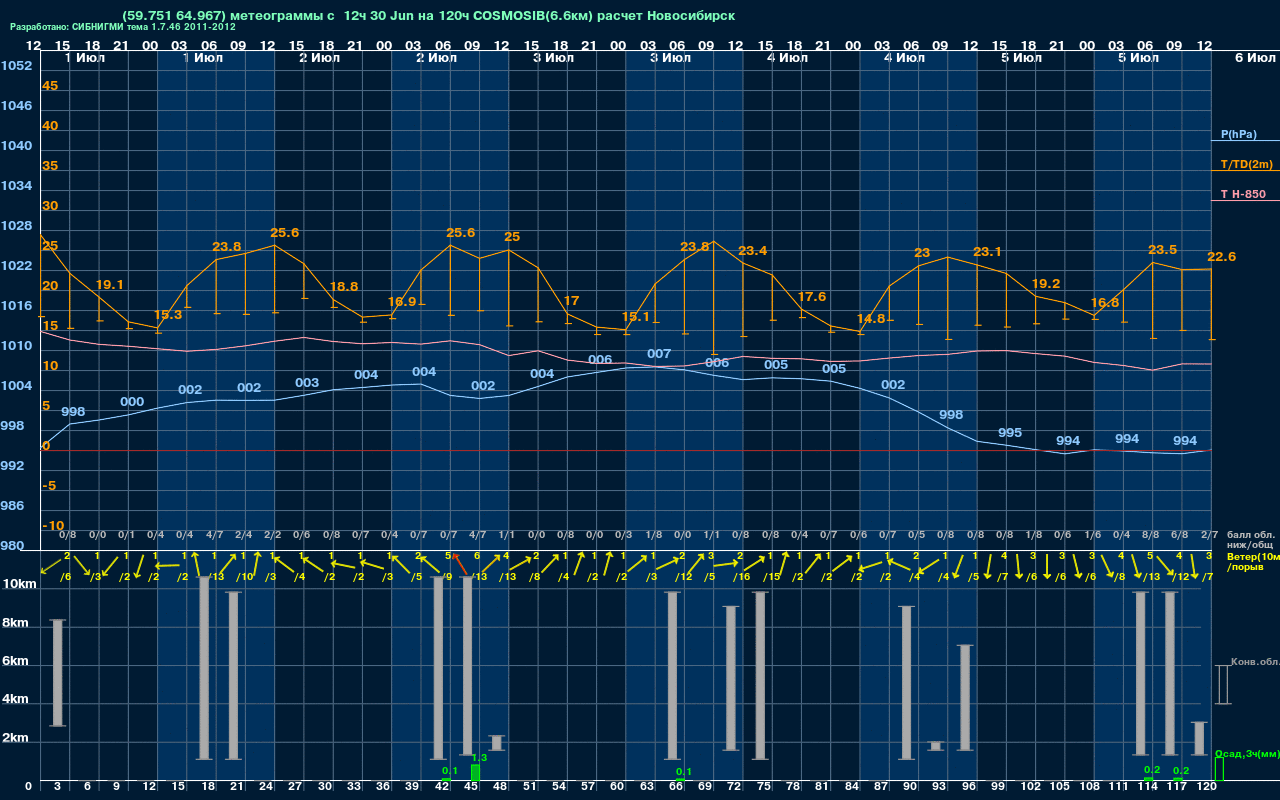Click the 17.6 temperature label
This screenshot has height=800, width=1280.
pyautogui.click(x=812, y=297)
